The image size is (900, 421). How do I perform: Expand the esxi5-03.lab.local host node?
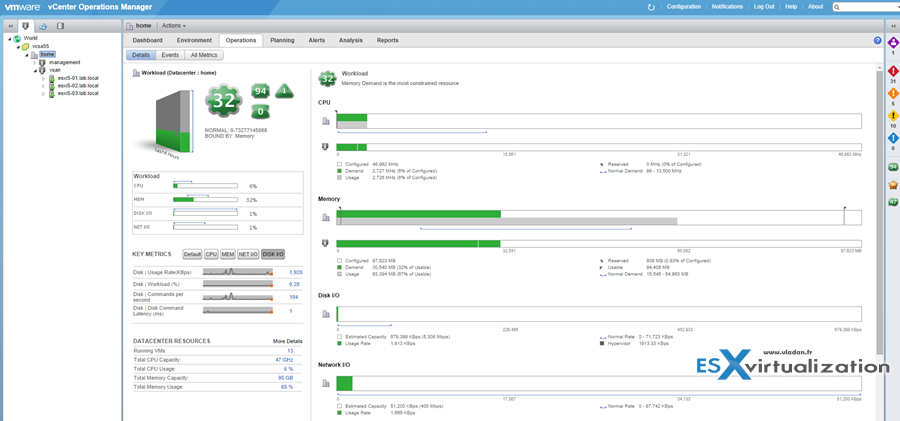44,93
